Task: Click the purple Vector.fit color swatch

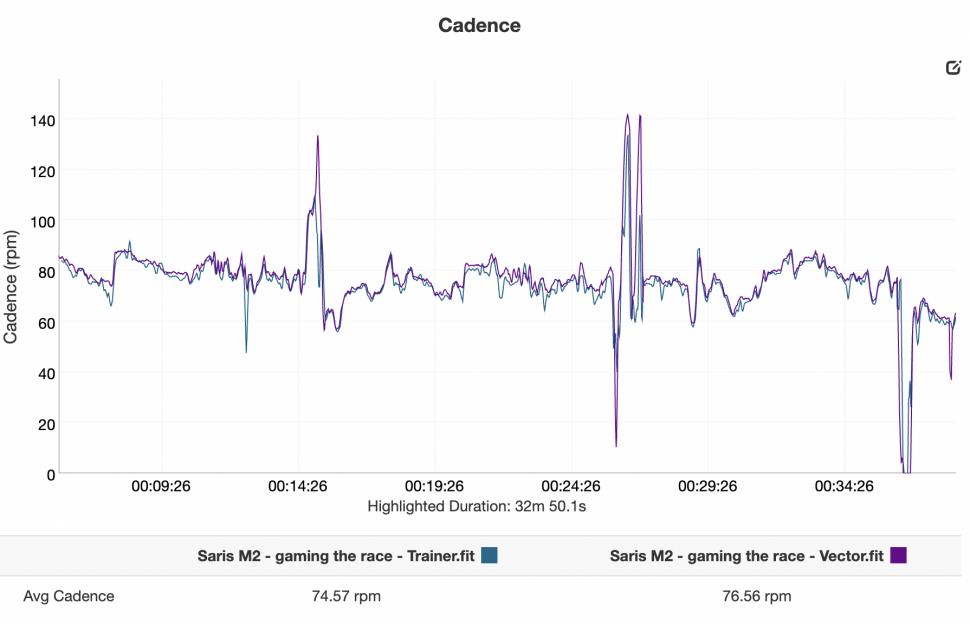Action: click(898, 555)
